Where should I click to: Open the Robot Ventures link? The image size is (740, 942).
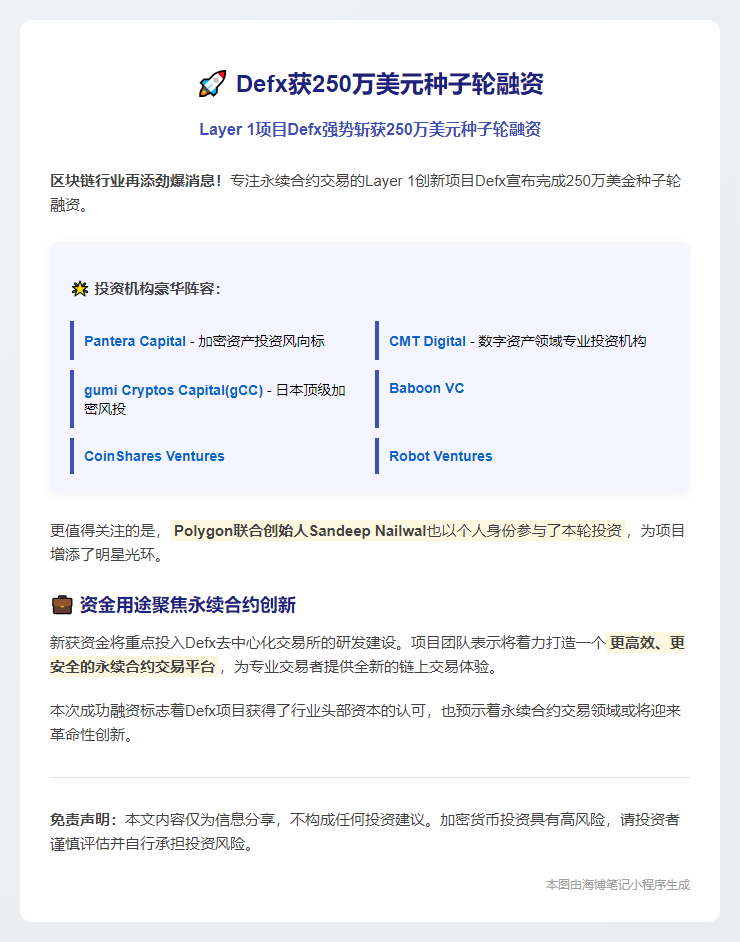pos(440,456)
